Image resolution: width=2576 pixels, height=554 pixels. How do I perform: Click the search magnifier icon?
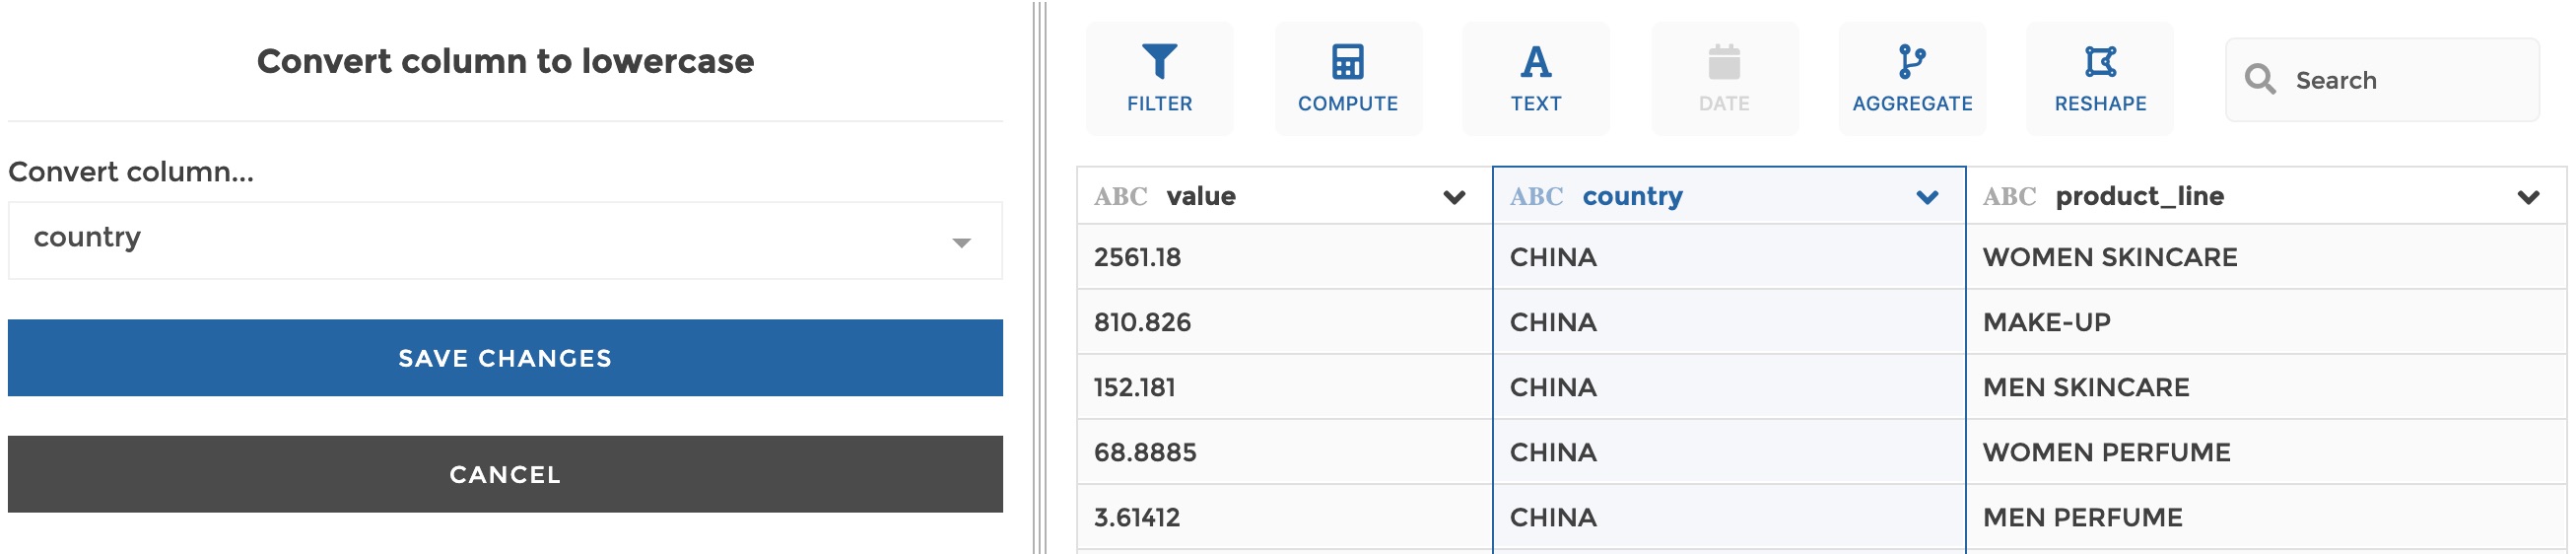click(x=2259, y=79)
